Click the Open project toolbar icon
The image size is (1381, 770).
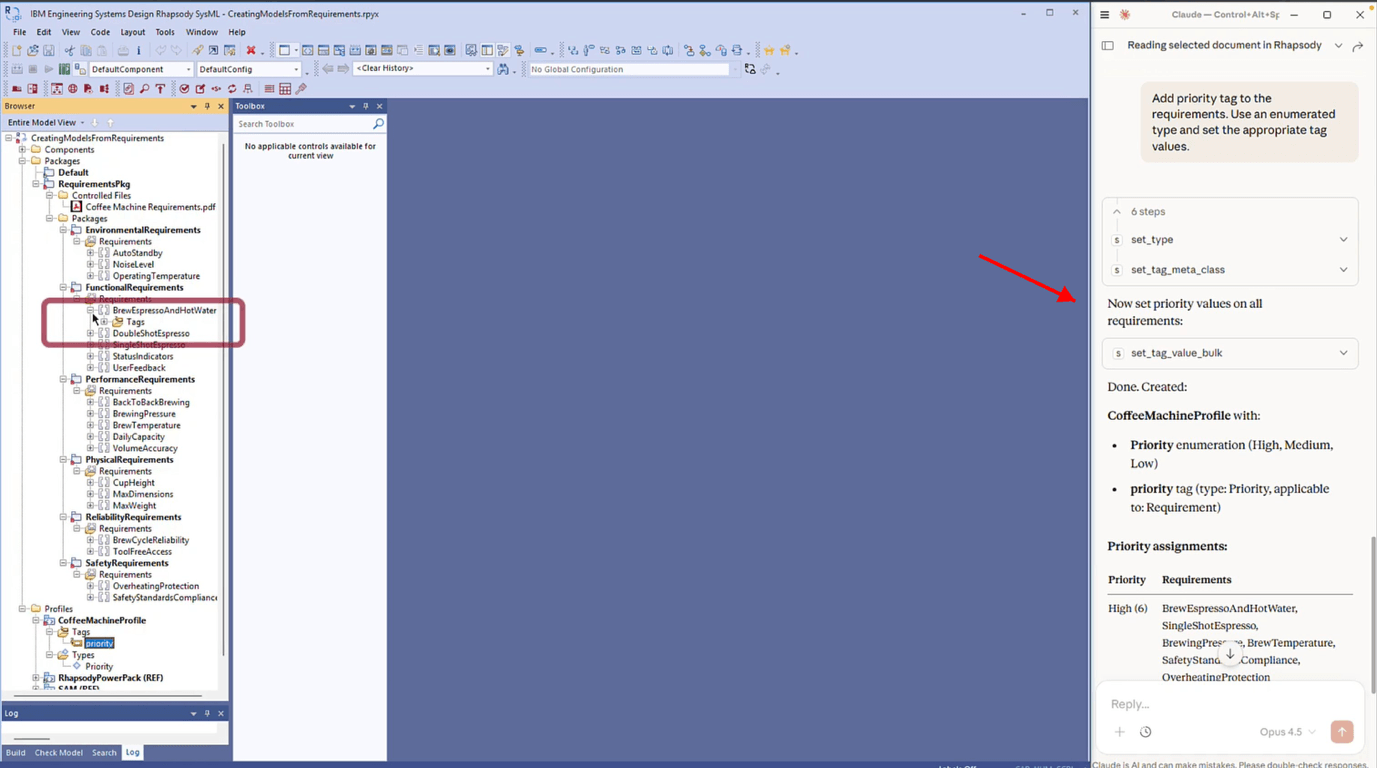[33, 50]
